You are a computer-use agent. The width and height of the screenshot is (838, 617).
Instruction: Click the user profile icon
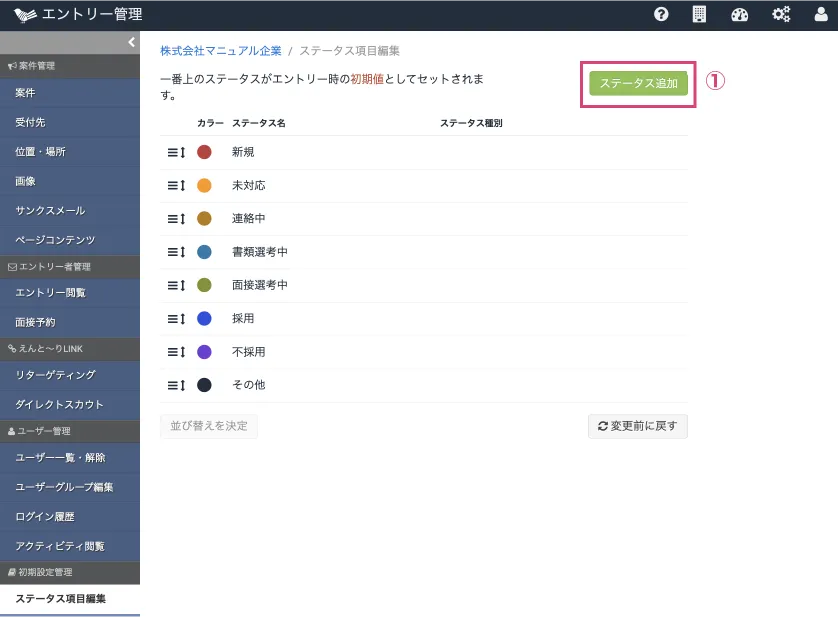tap(821, 14)
